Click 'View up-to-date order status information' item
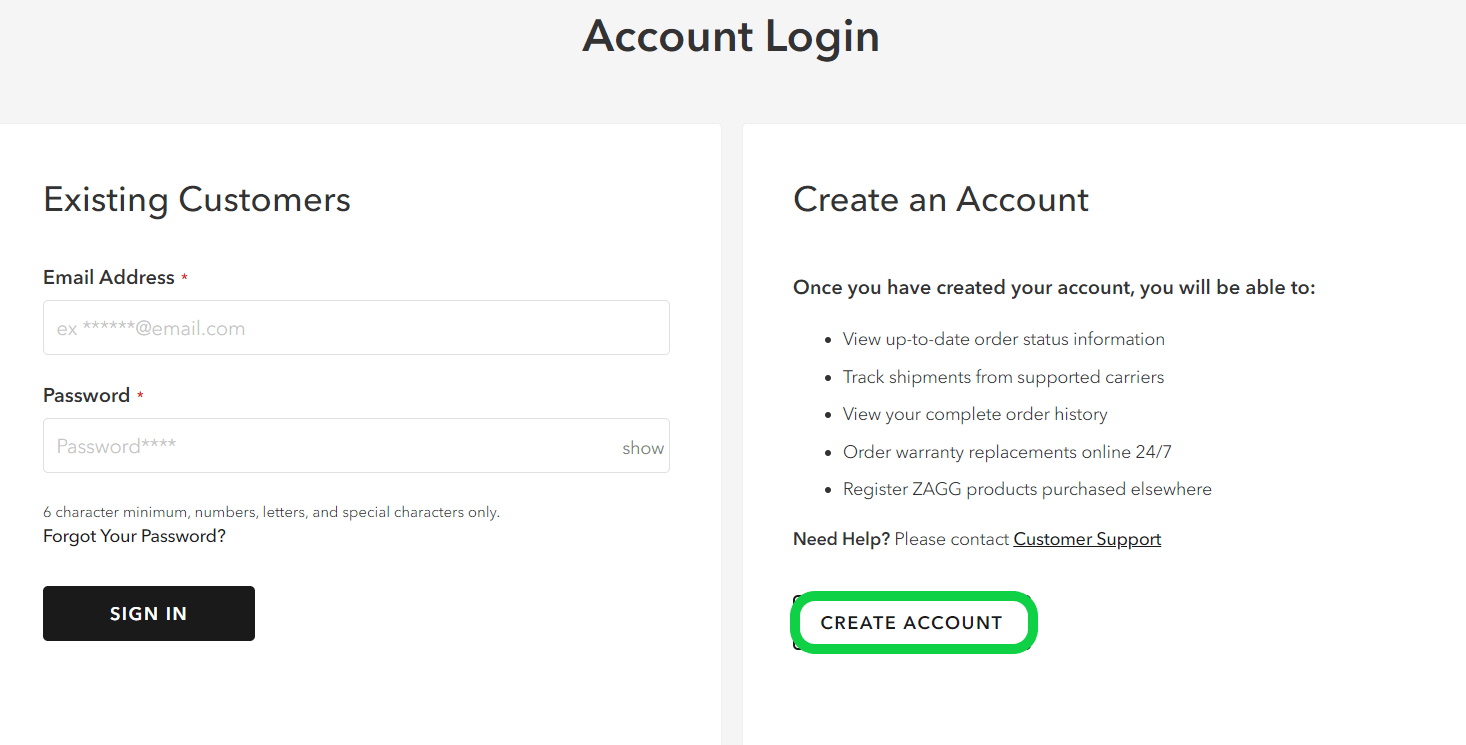 [x=1003, y=339]
